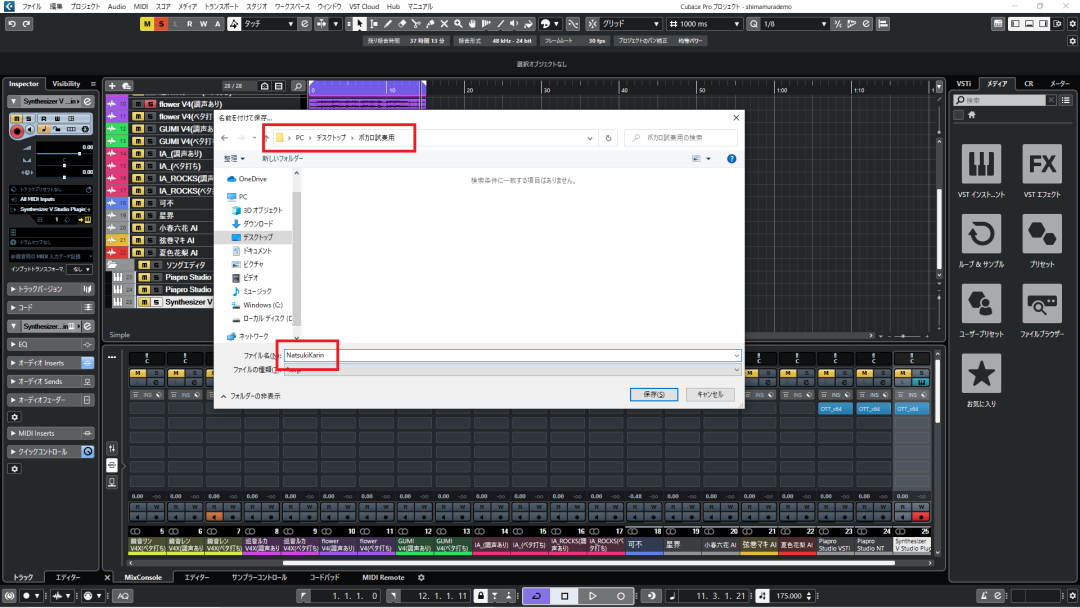Expand the MIDI Inserts inspector section
The width and height of the screenshot is (1080, 608).
[x=50, y=433]
